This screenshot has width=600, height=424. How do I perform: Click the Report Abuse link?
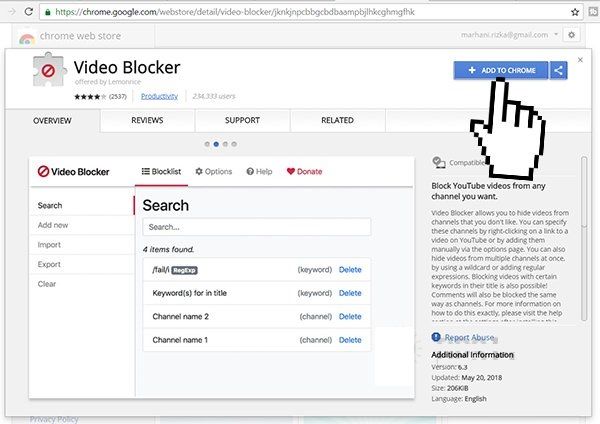[469, 338]
